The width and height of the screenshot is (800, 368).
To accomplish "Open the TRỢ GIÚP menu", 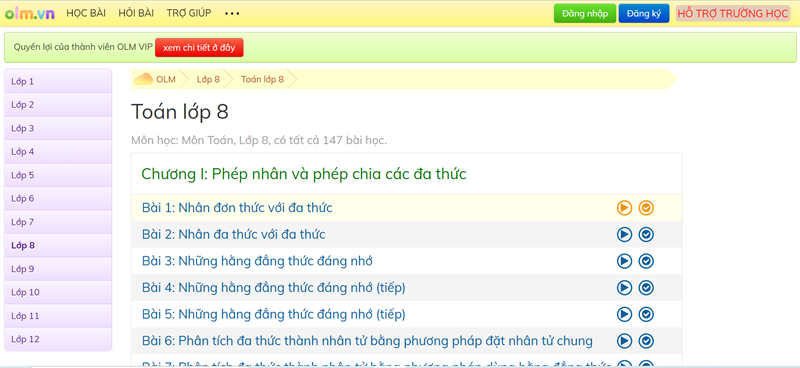I will point(189,13).
